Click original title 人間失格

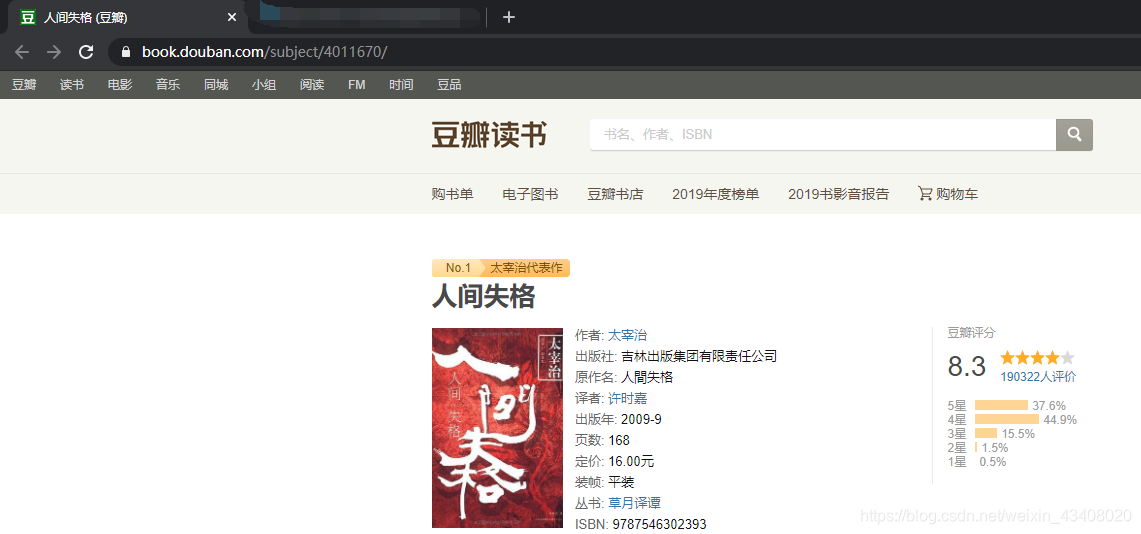pyautogui.click(x=647, y=377)
